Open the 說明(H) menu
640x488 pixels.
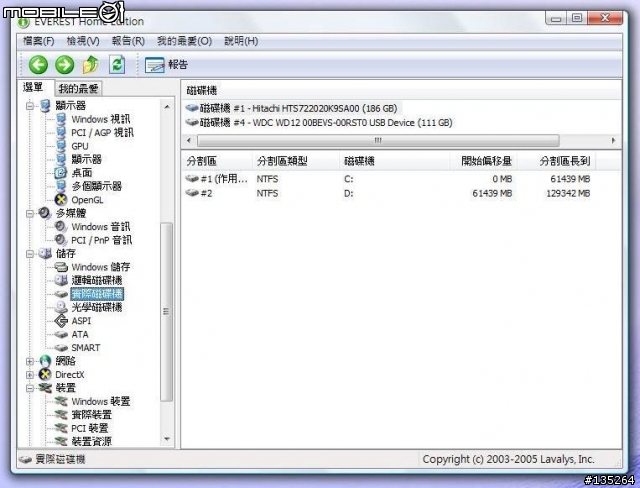tap(241, 41)
